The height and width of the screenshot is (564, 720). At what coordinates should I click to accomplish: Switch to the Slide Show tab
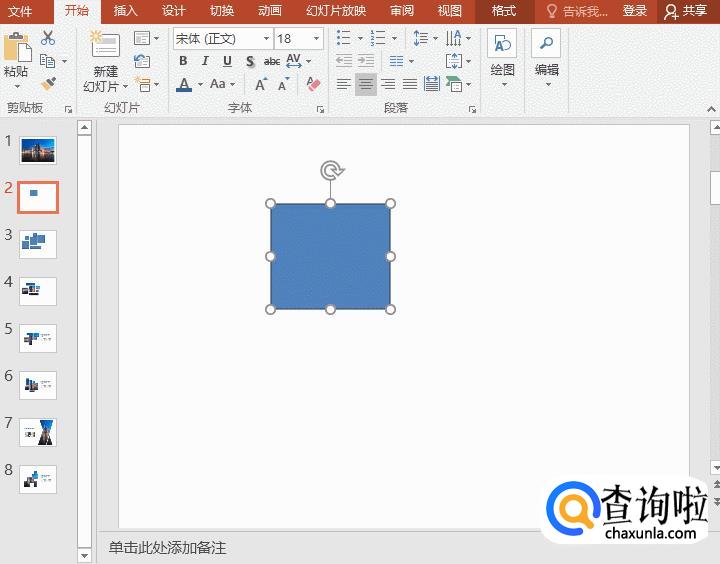click(336, 11)
